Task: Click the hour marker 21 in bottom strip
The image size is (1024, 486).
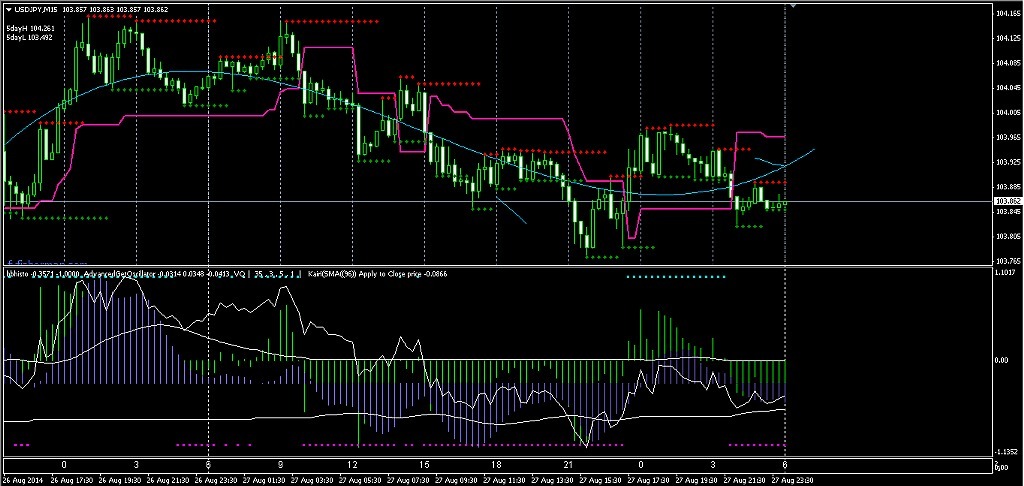Action: [x=569, y=465]
